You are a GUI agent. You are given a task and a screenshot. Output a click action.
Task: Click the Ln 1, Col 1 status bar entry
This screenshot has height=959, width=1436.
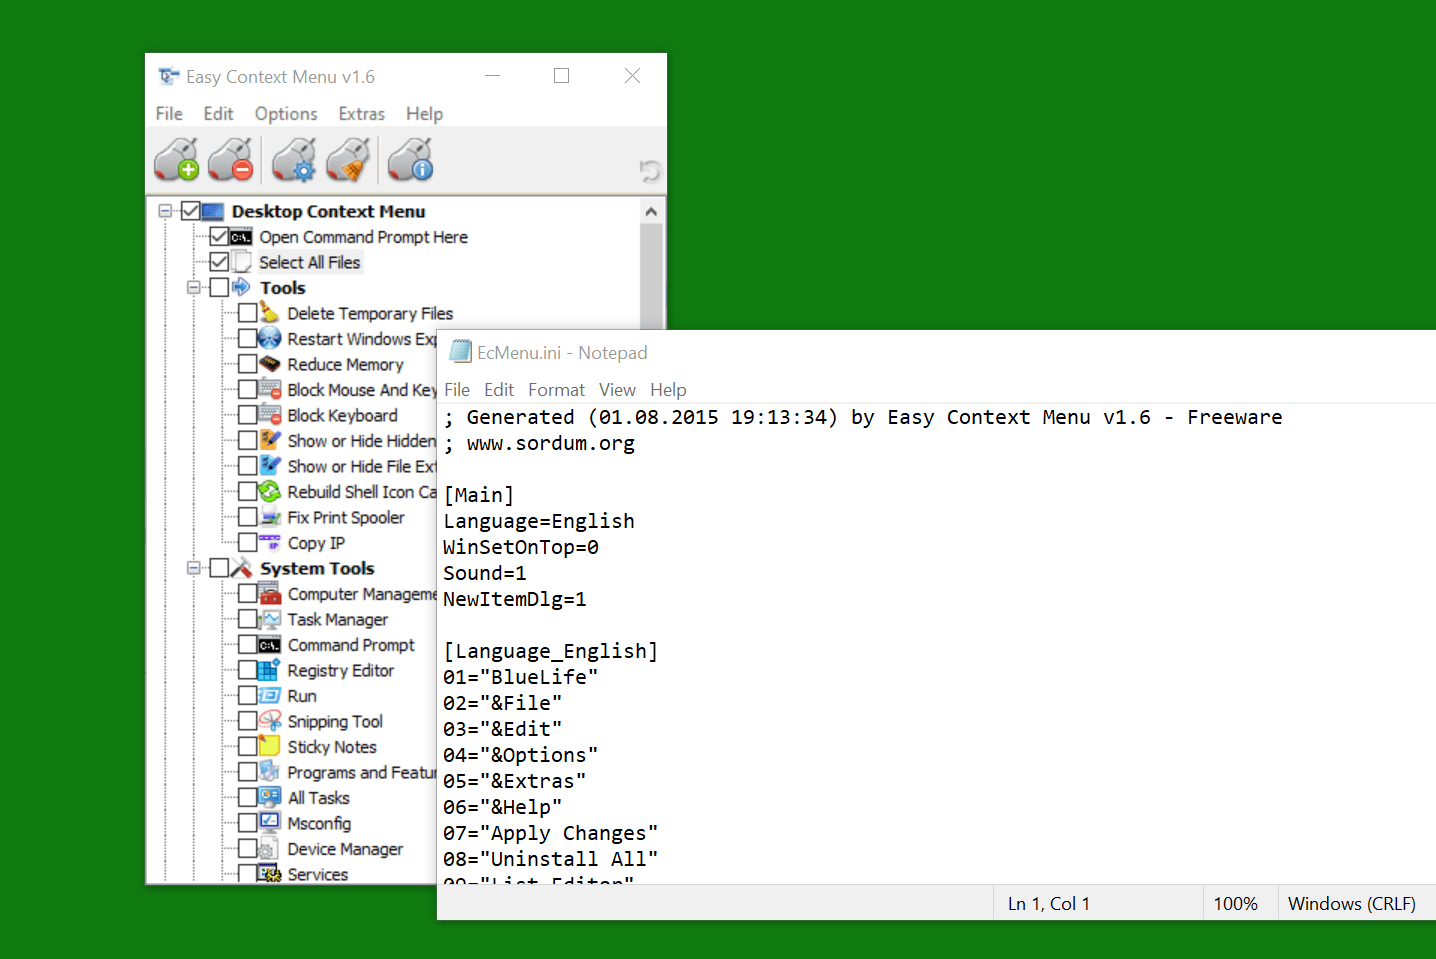[1049, 903]
